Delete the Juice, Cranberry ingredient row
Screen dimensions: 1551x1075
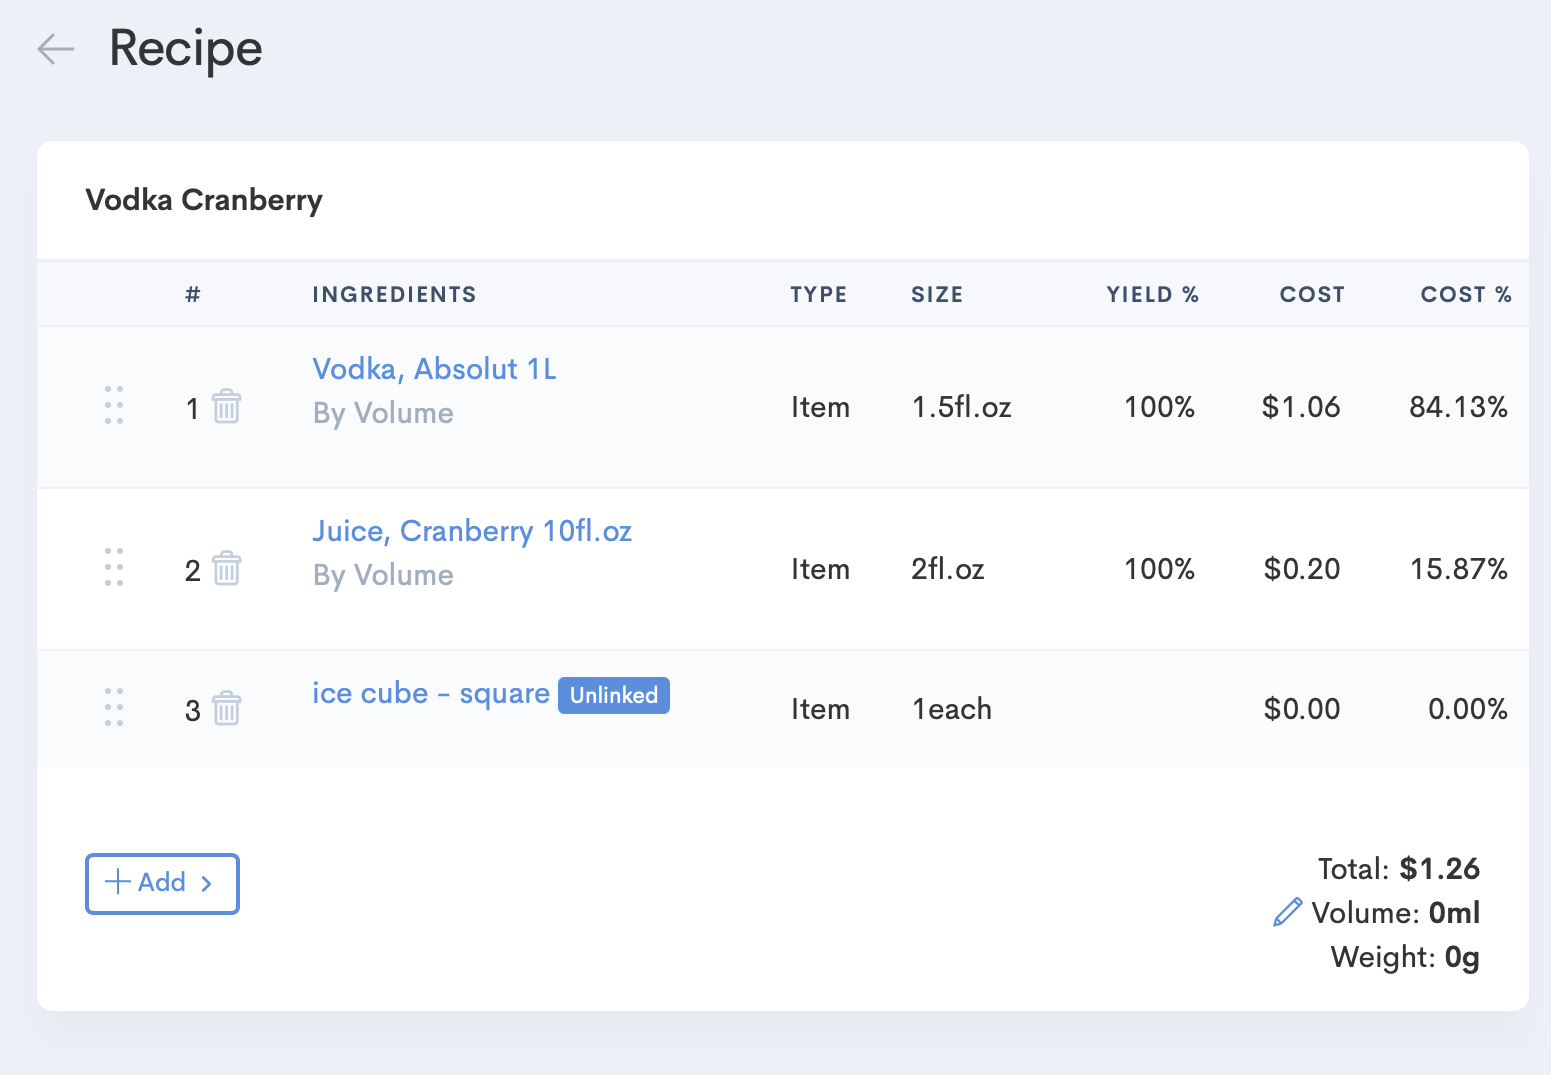(x=227, y=569)
